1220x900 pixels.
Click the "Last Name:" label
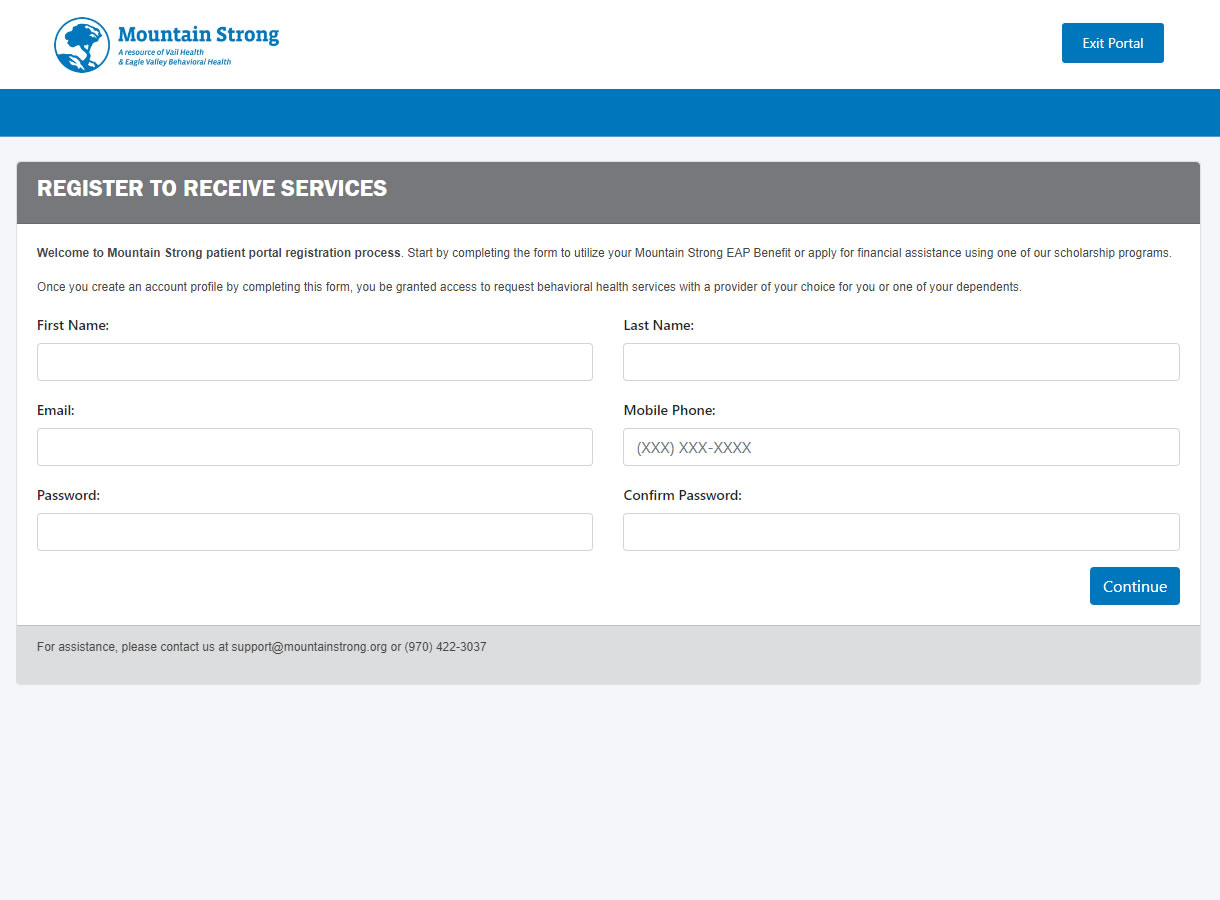tap(658, 325)
